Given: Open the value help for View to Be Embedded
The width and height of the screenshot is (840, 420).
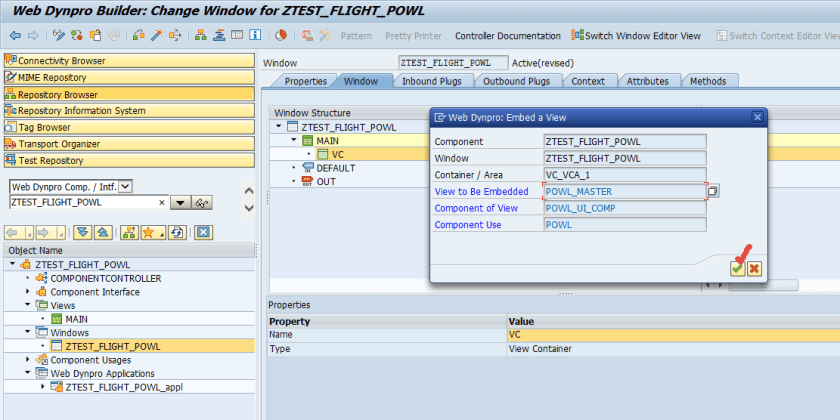Looking at the screenshot, I should pyautogui.click(x=714, y=191).
